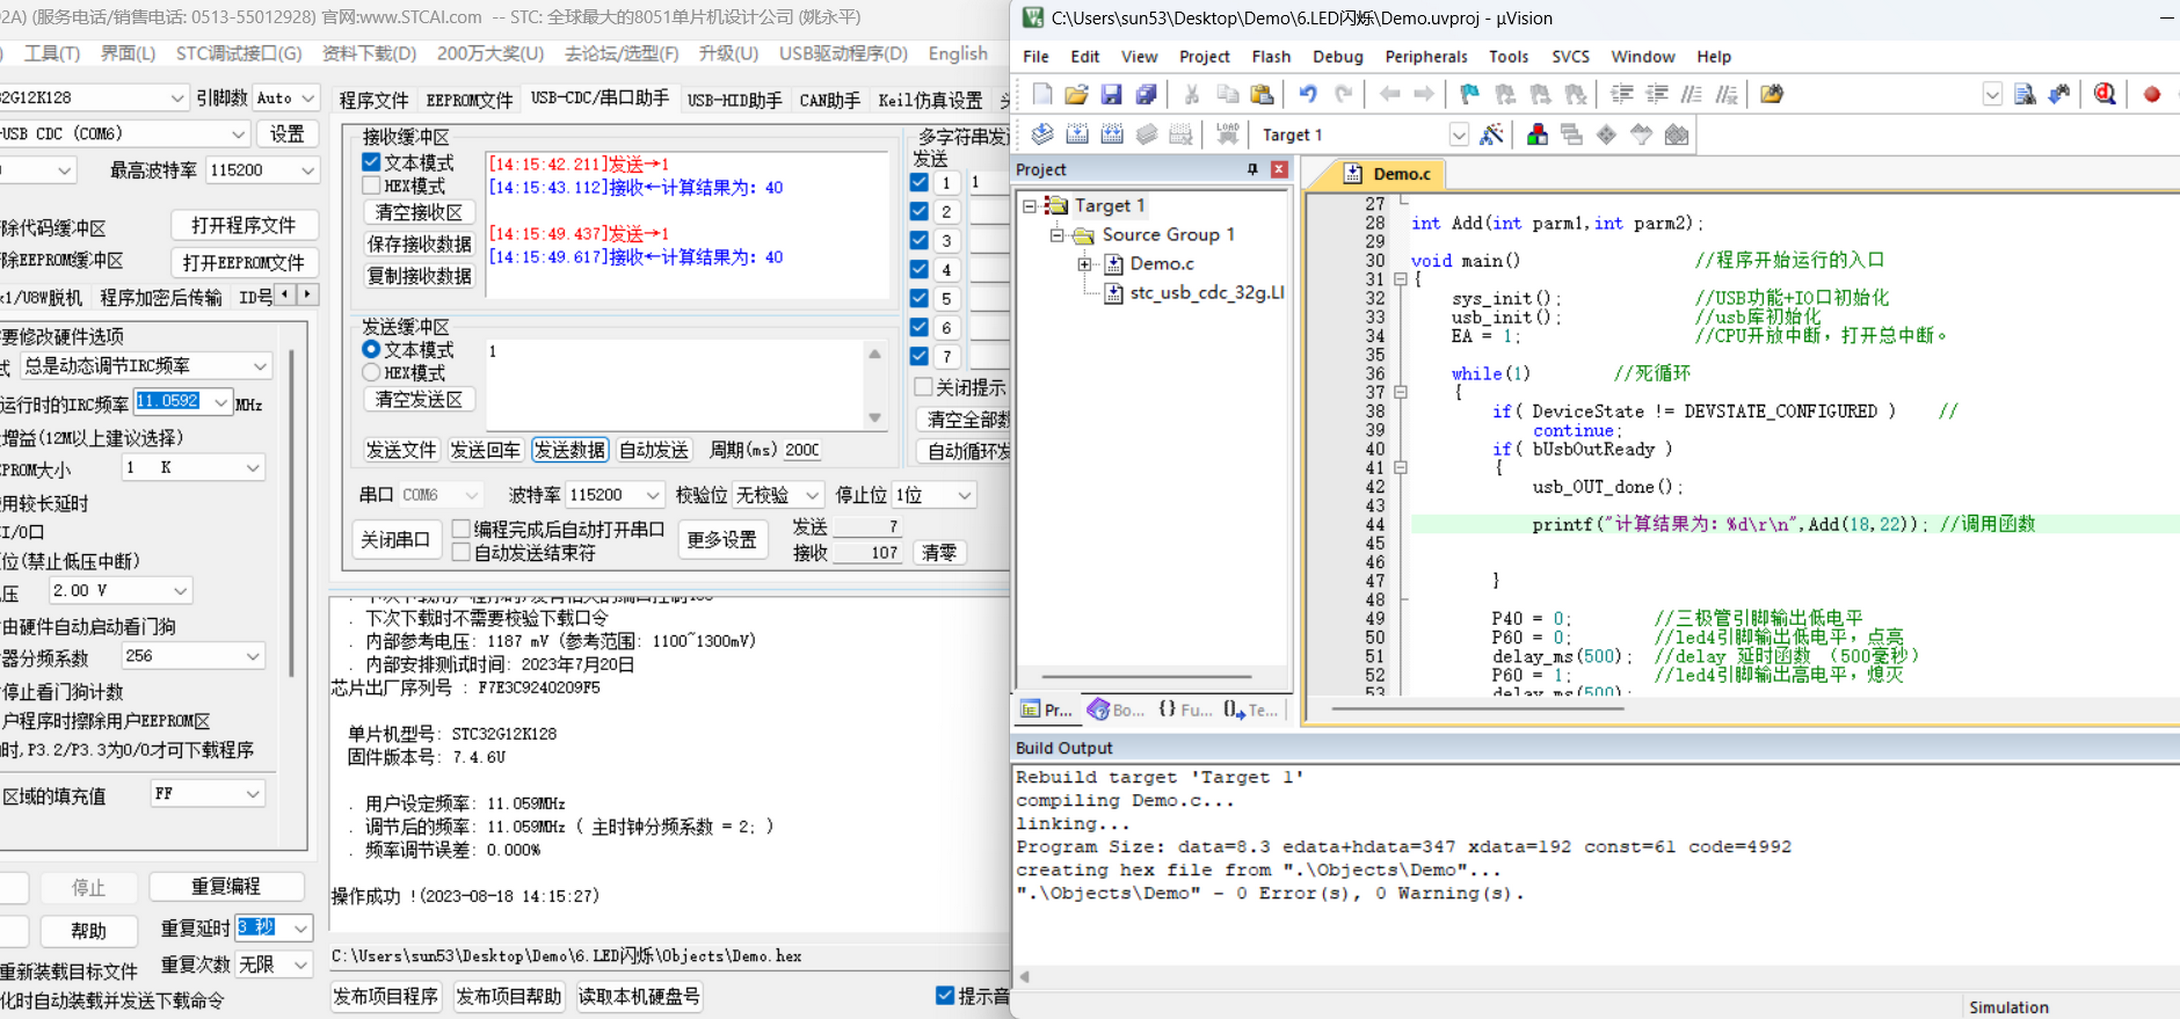Image resolution: width=2180 pixels, height=1019 pixels.
Task: Open Peripherals menu in µVision
Action: click(x=1425, y=56)
